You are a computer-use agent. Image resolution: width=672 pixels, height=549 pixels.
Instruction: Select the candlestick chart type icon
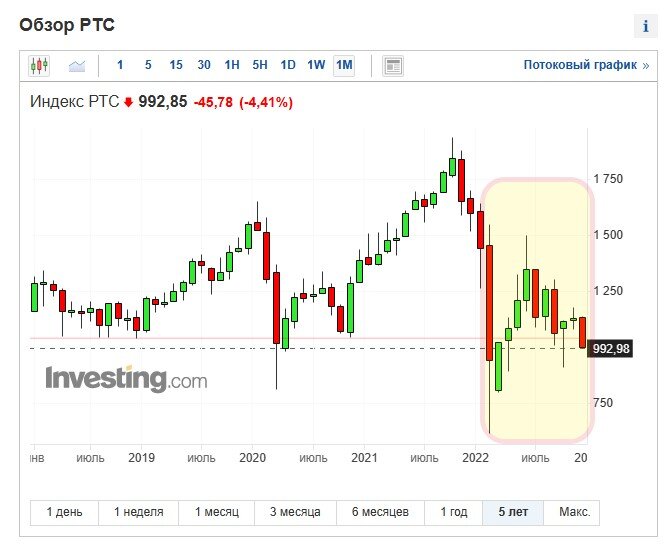40,66
